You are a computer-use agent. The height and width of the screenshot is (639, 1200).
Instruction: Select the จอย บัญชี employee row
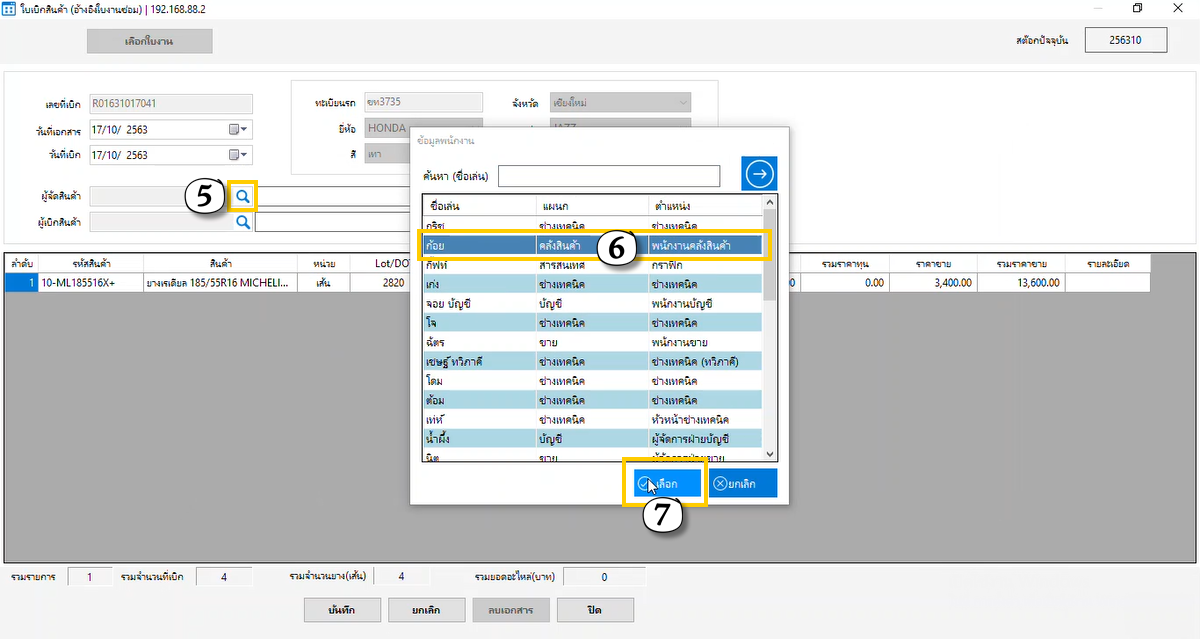click(480, 302)
